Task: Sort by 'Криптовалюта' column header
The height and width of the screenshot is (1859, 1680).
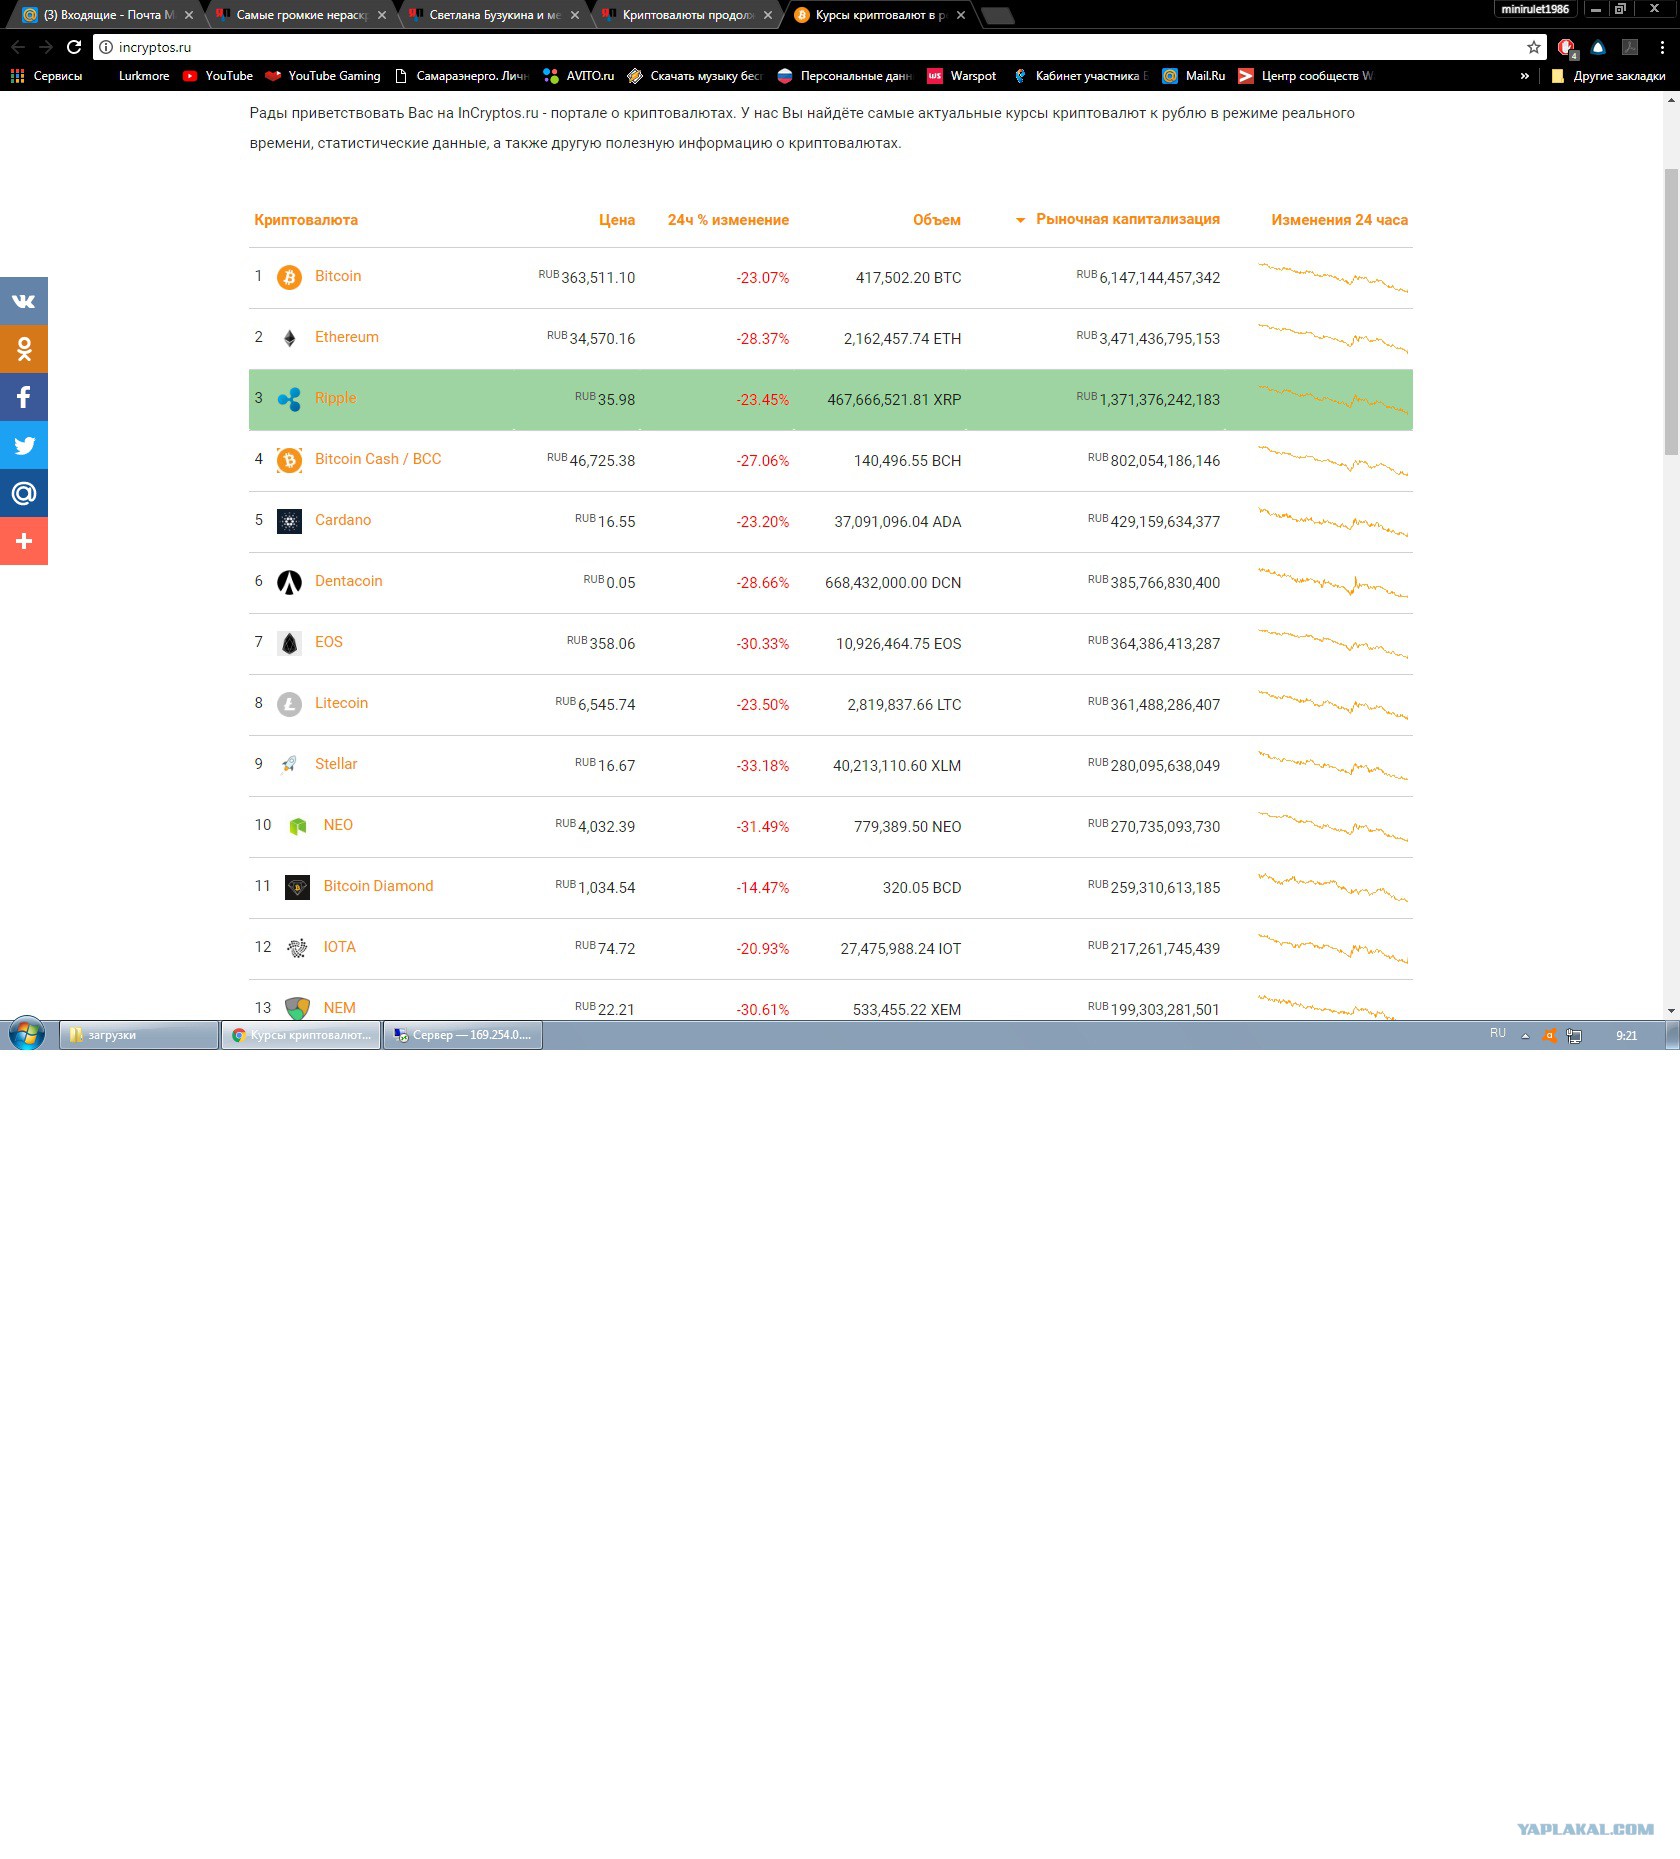Action: click(x=306, y=220)
